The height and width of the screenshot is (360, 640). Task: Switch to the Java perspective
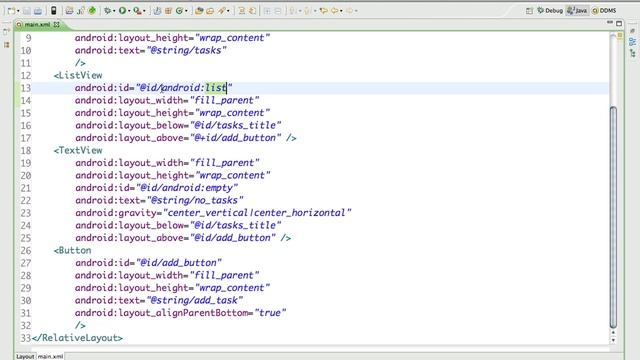point(577,11)
